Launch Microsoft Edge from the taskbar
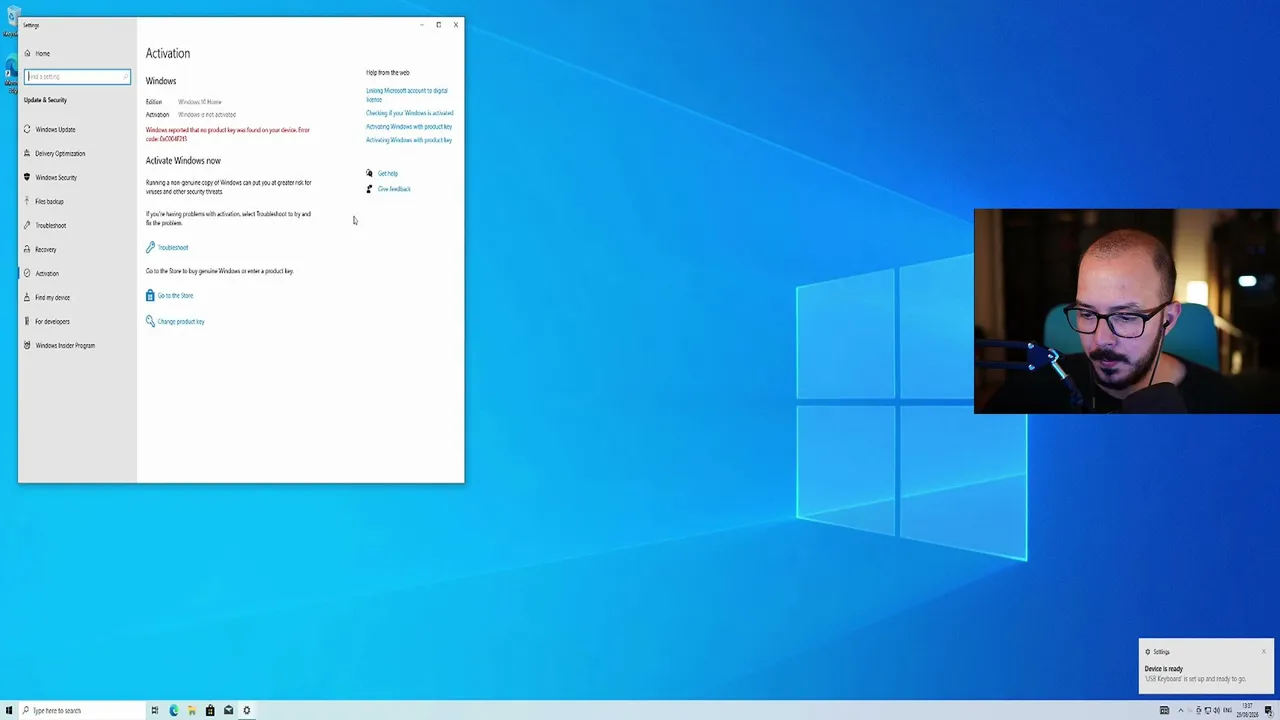The image size is (1280, 720). [x=173, y=710]
